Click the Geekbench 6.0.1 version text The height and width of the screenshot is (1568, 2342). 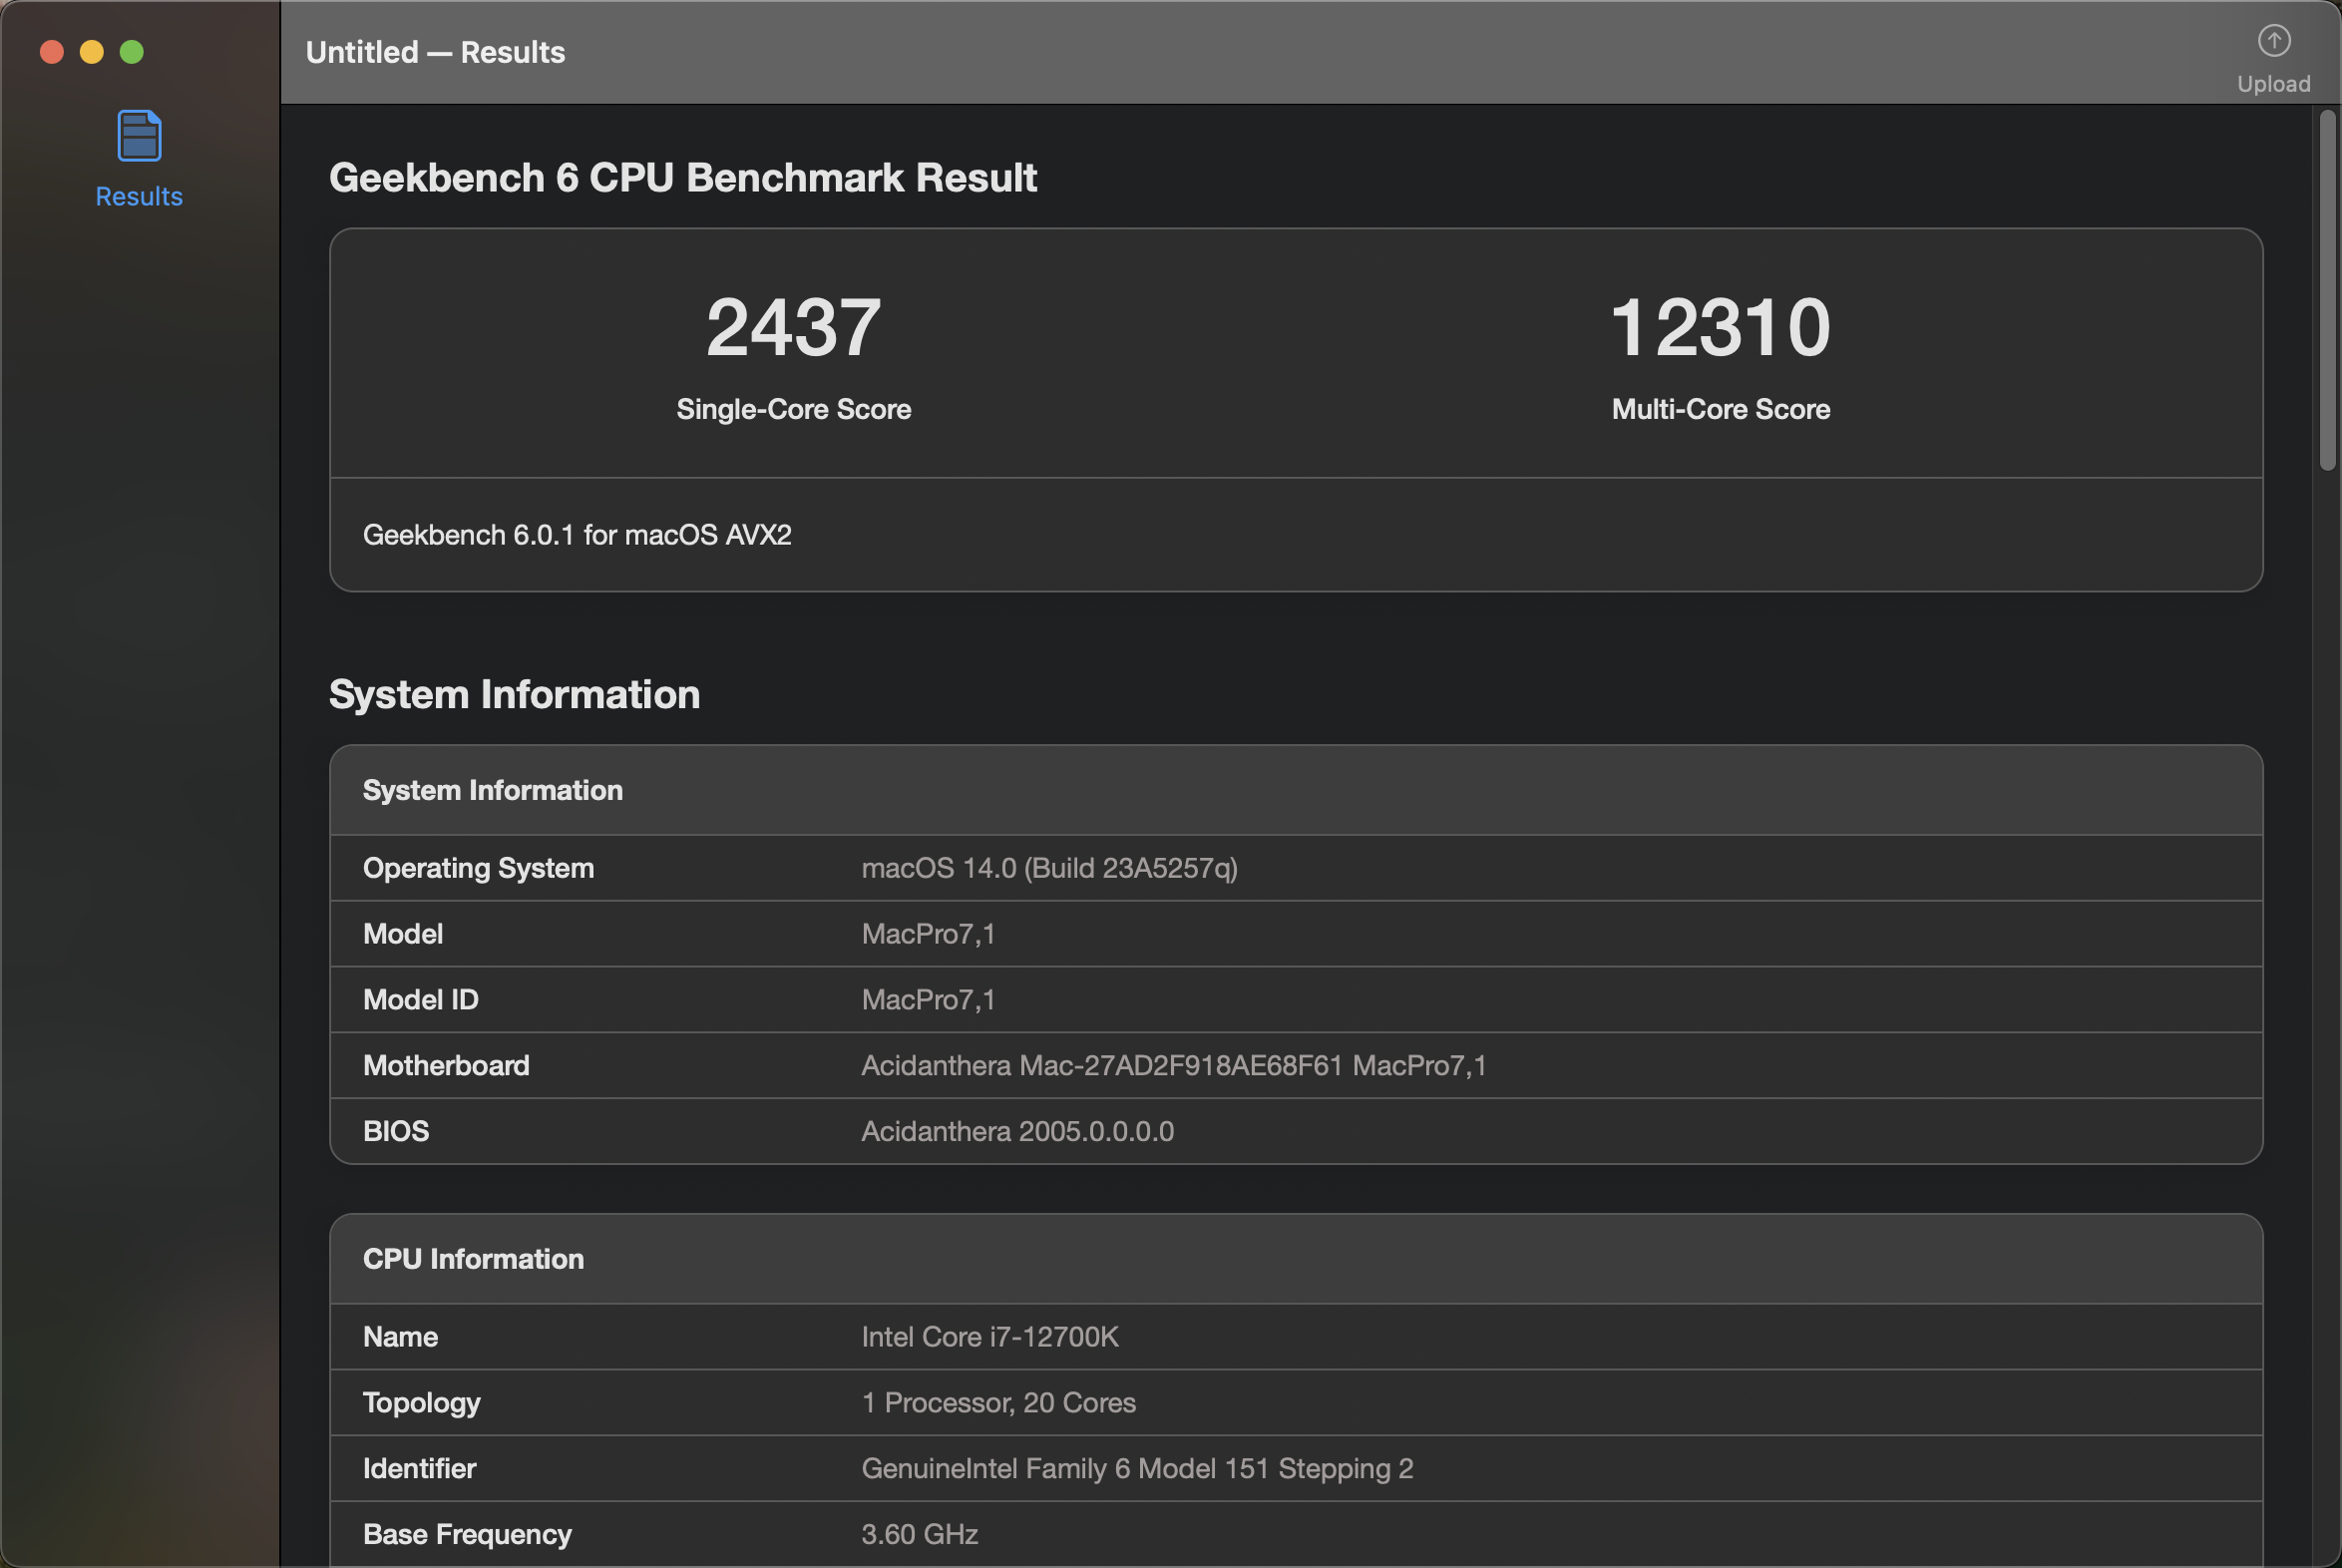point(577,535)
